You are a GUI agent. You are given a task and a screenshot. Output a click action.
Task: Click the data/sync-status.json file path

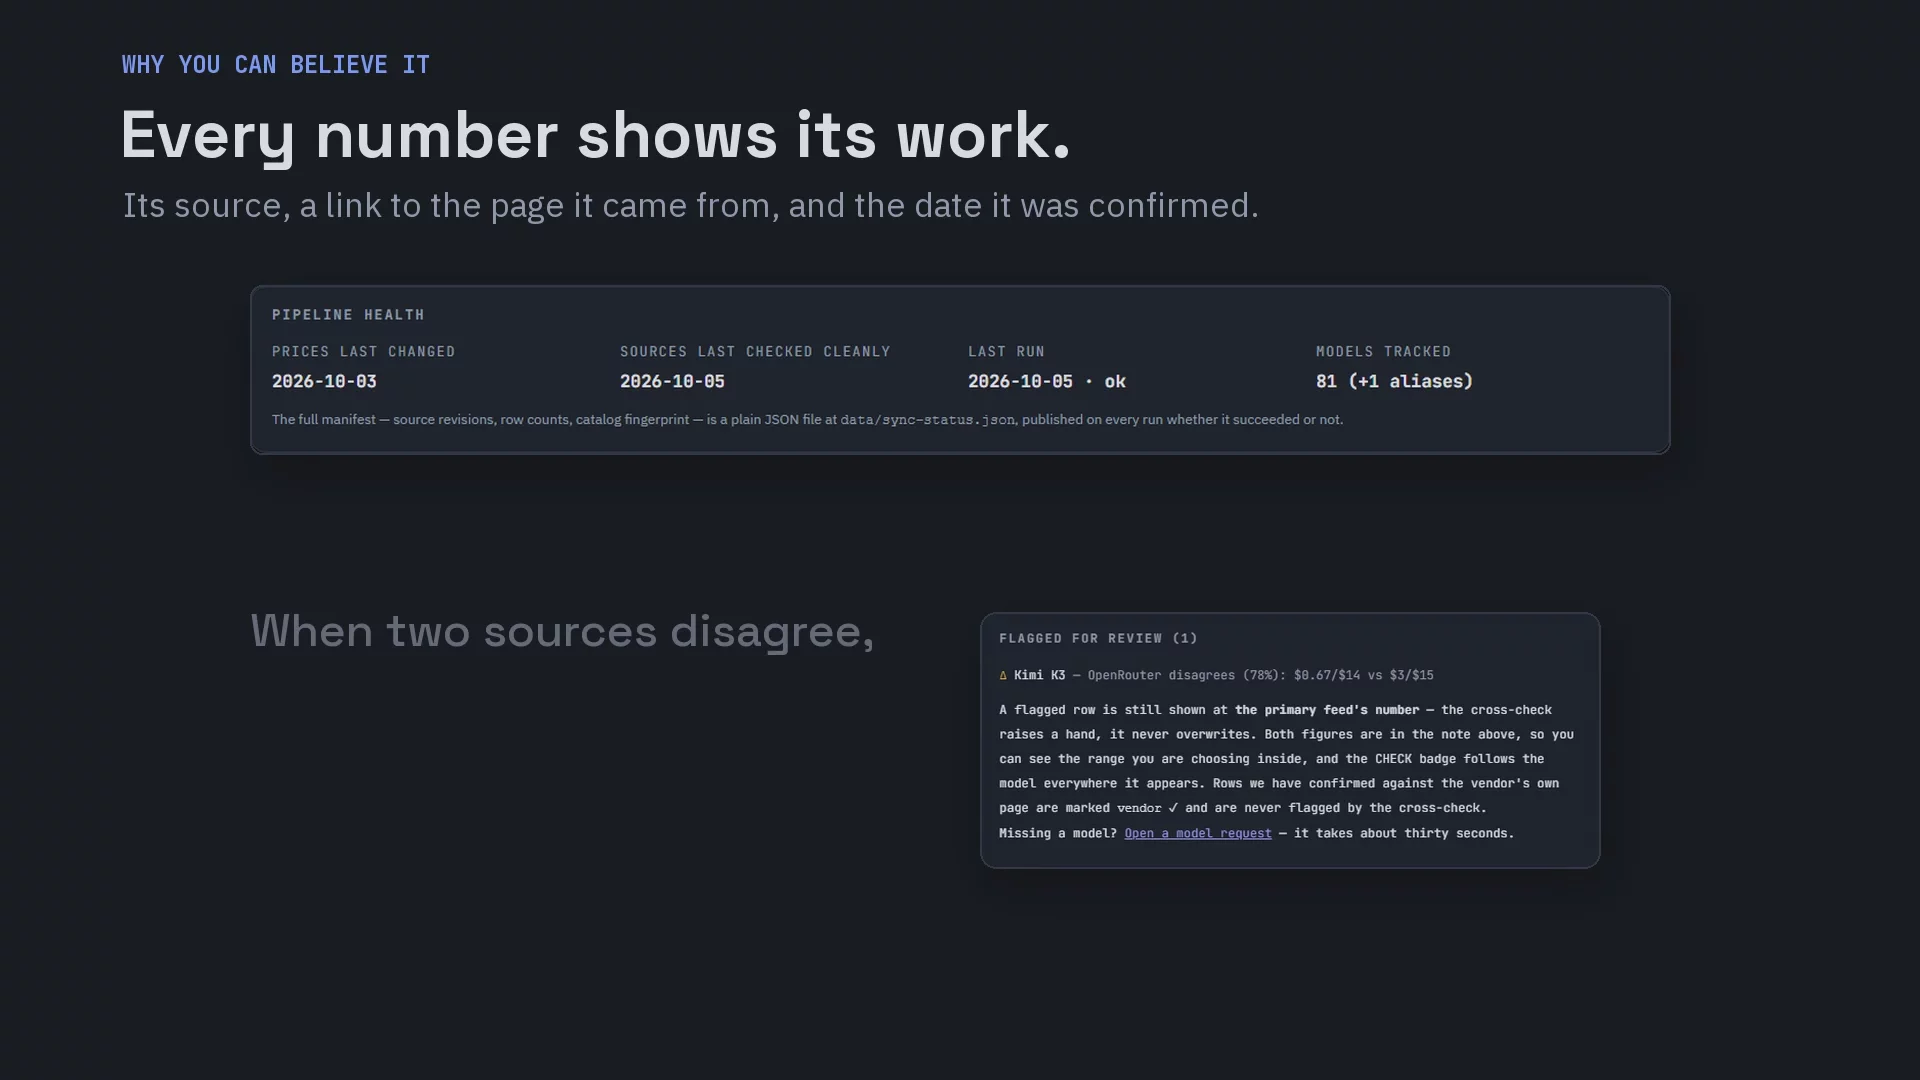click(x=927, y=420)
